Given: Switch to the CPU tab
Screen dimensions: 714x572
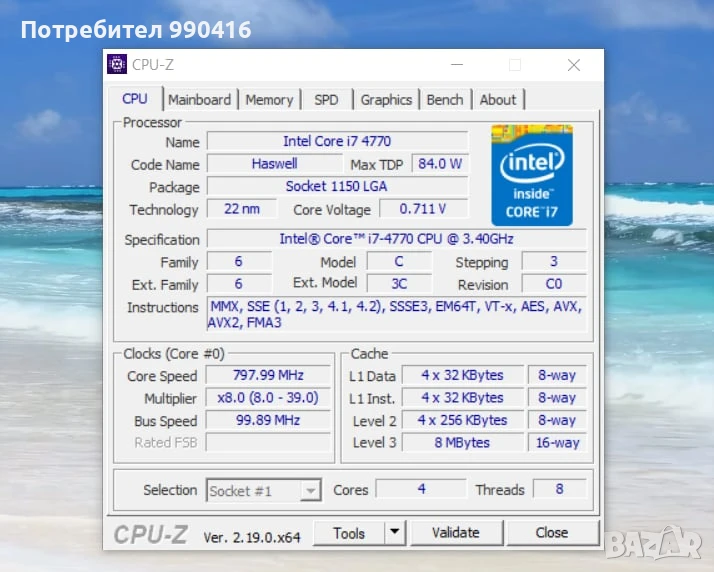Looking at the screenshot, I should pyautogui.click(x=135, y=99).
